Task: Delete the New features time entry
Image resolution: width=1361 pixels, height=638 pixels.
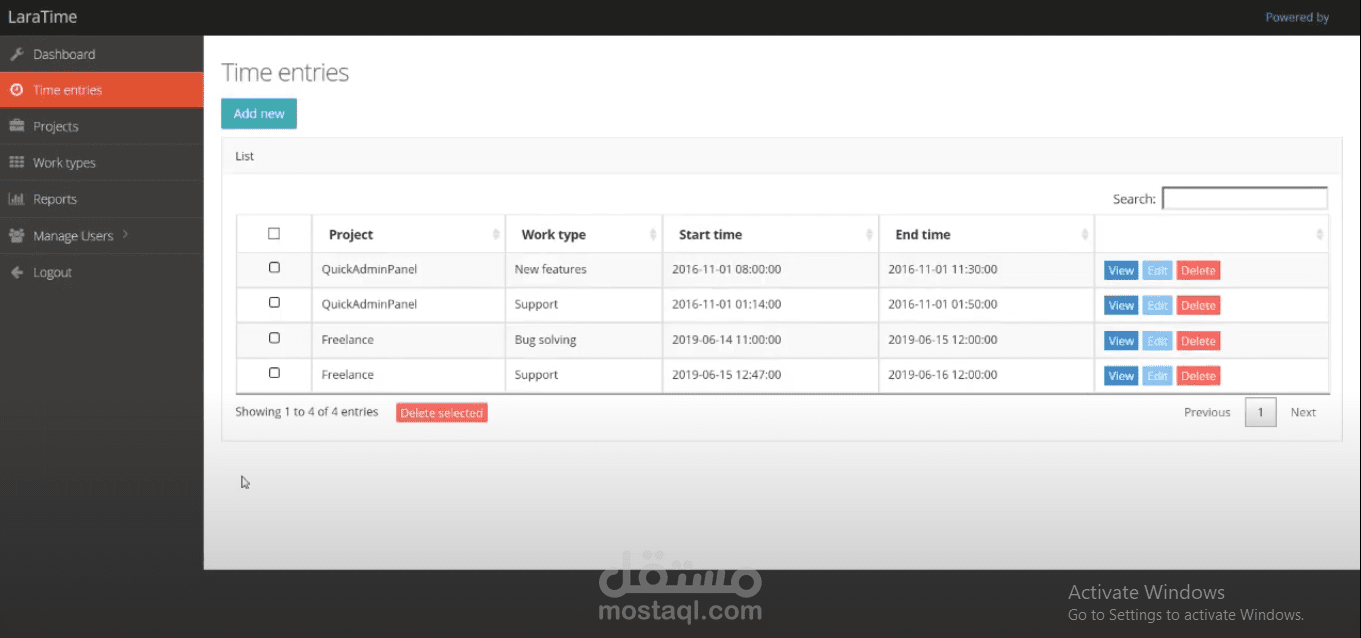Action: click(1198, 271)
